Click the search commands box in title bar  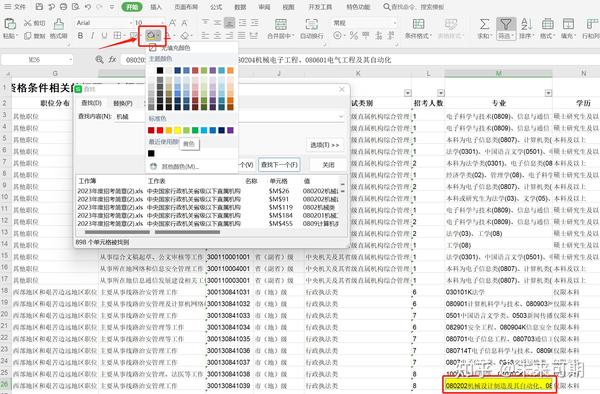click(414, 7)
